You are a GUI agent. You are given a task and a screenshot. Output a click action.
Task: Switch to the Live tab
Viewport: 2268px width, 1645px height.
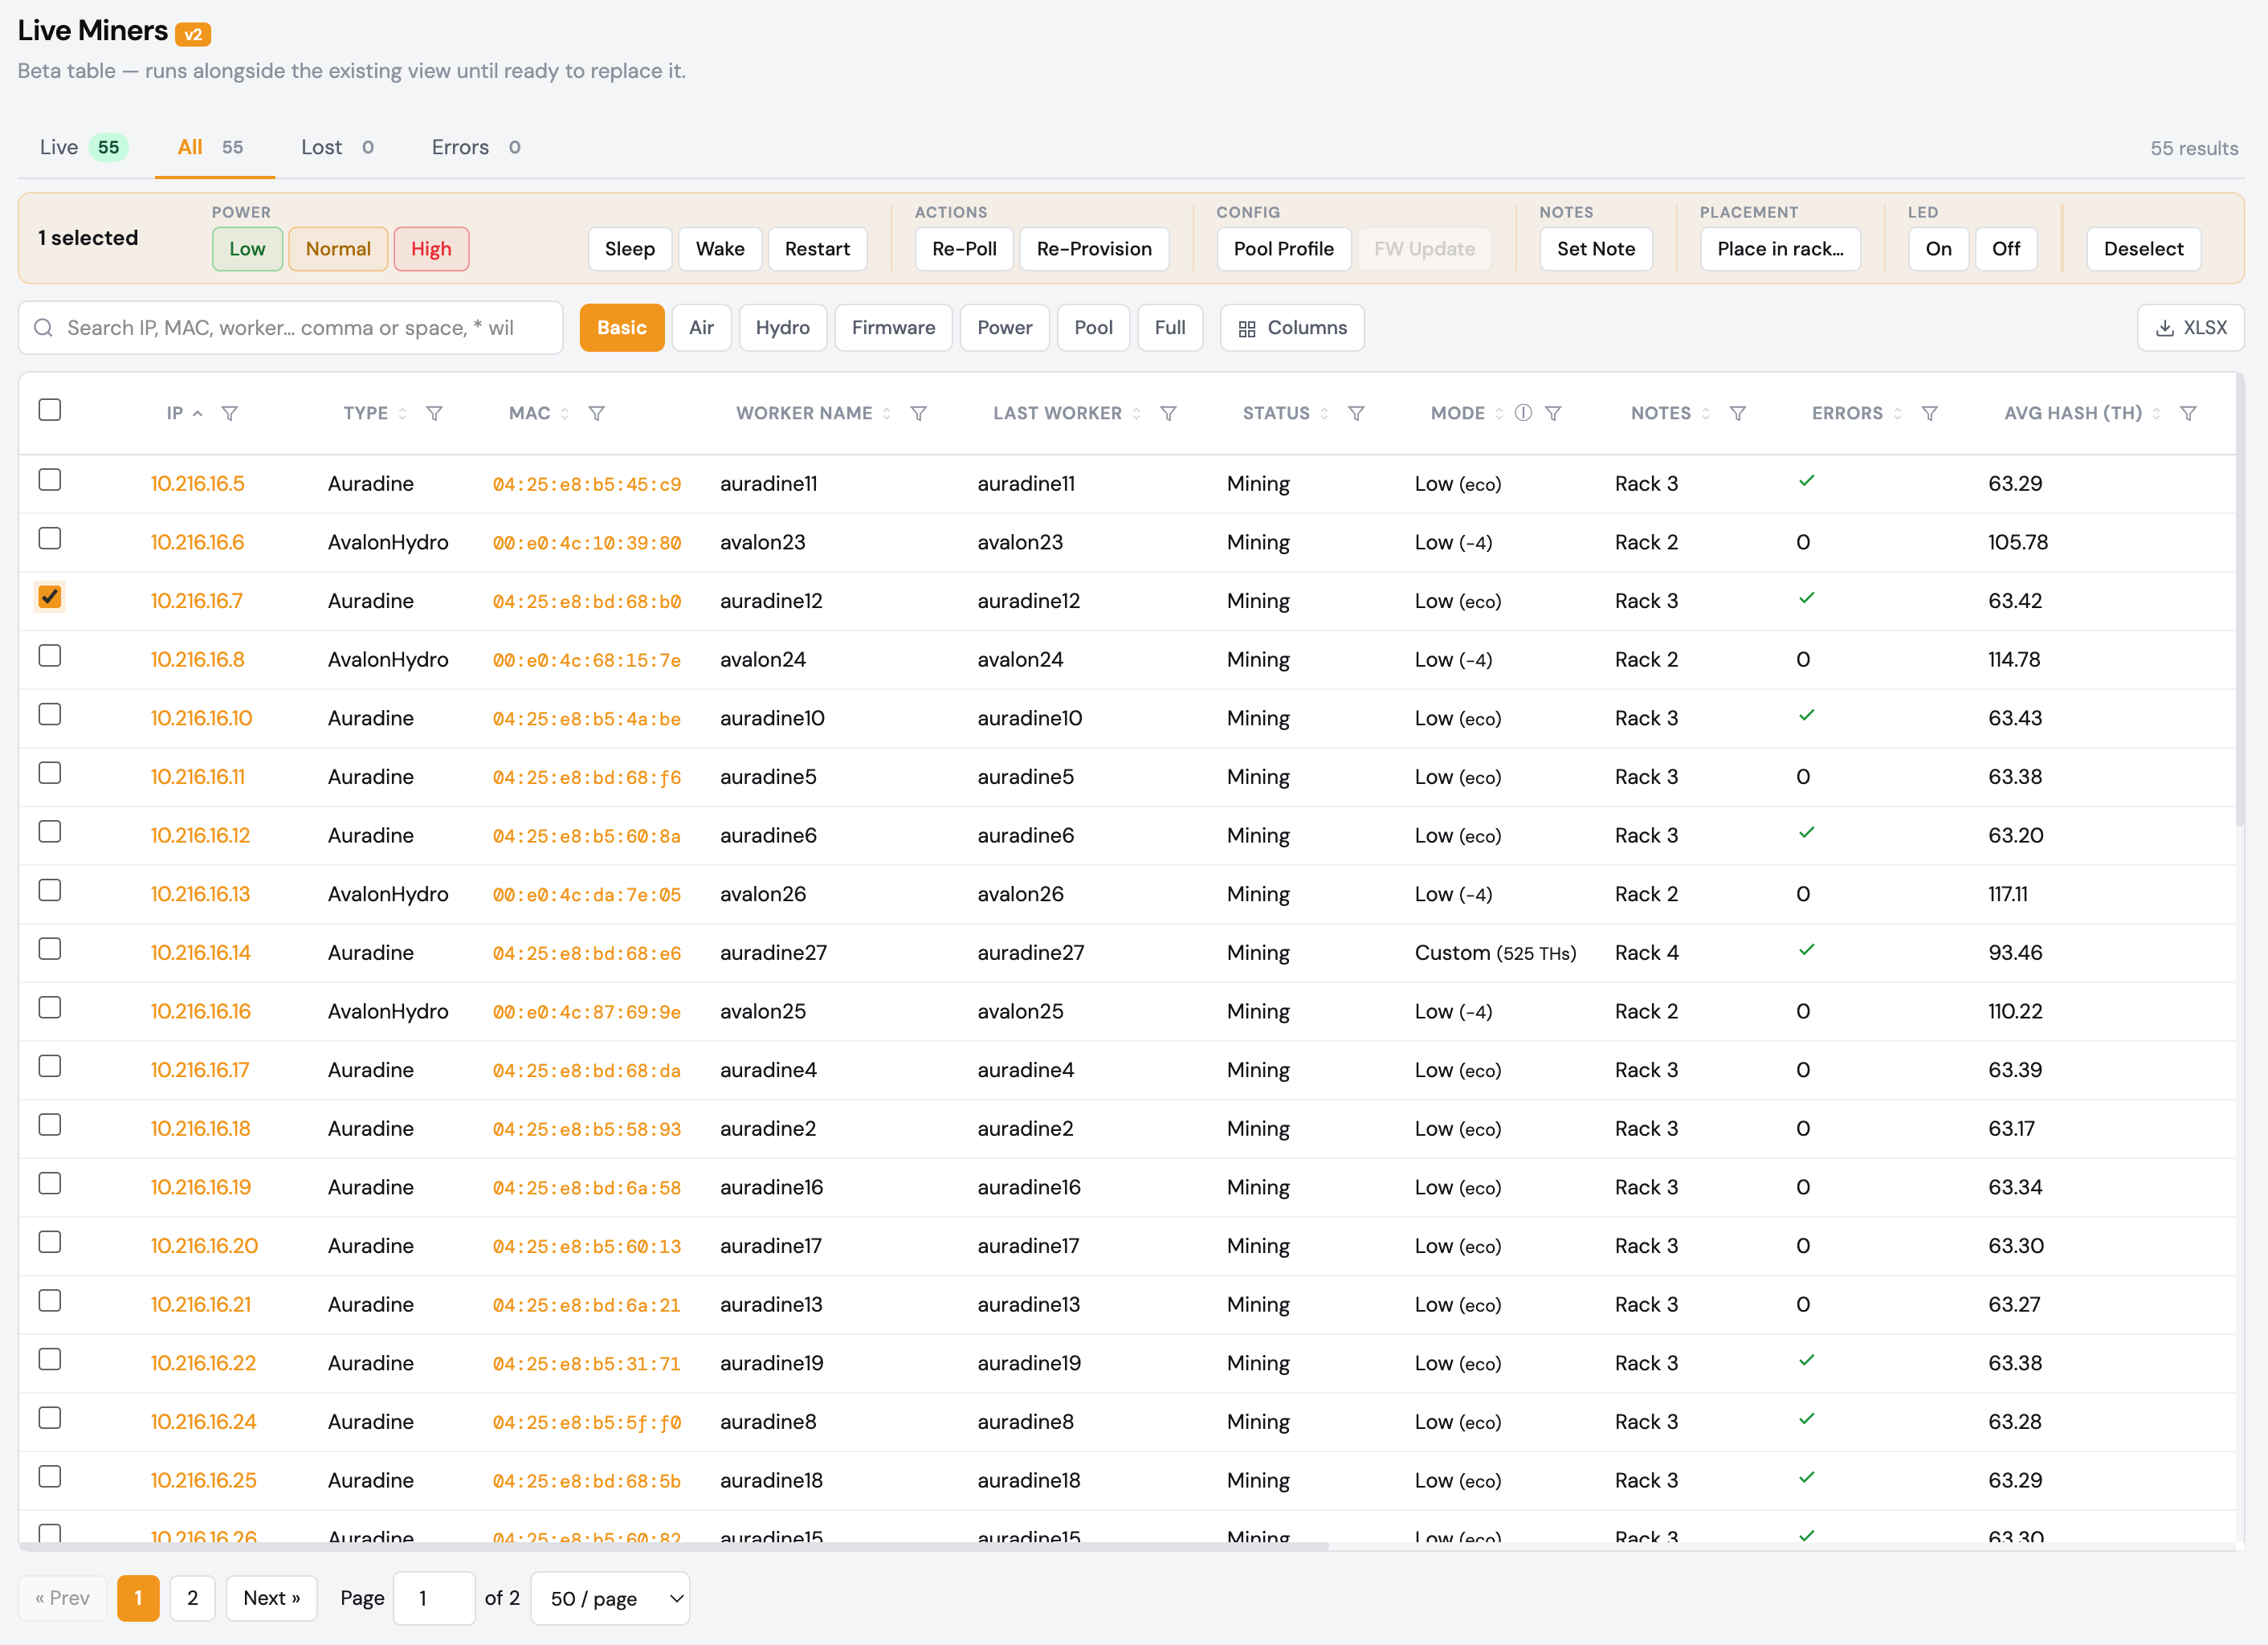coord(84,147)
